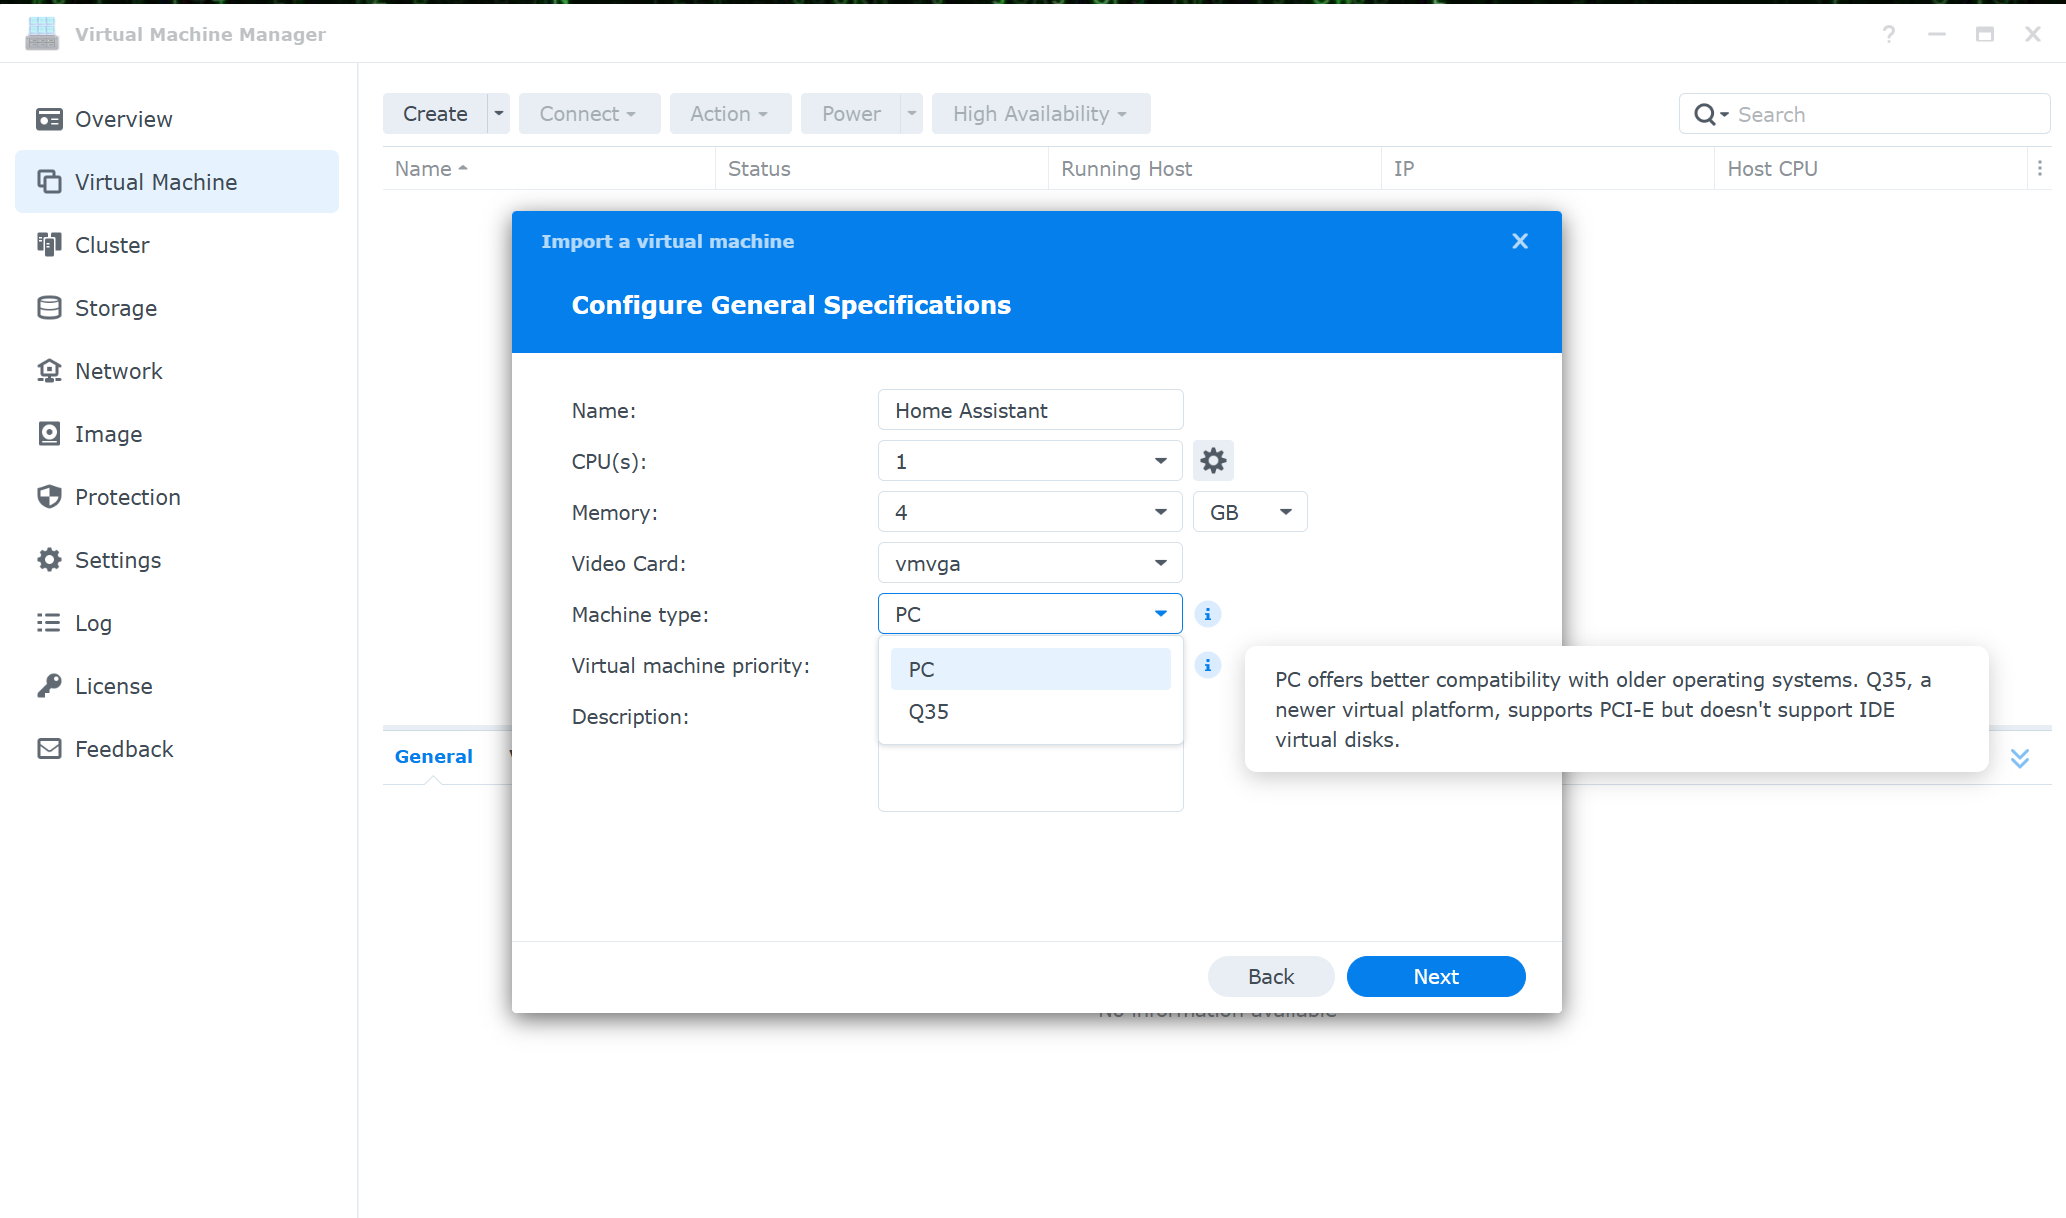
Task: Open the Memory amount dropdown
Action: [x=1030, y=512]
